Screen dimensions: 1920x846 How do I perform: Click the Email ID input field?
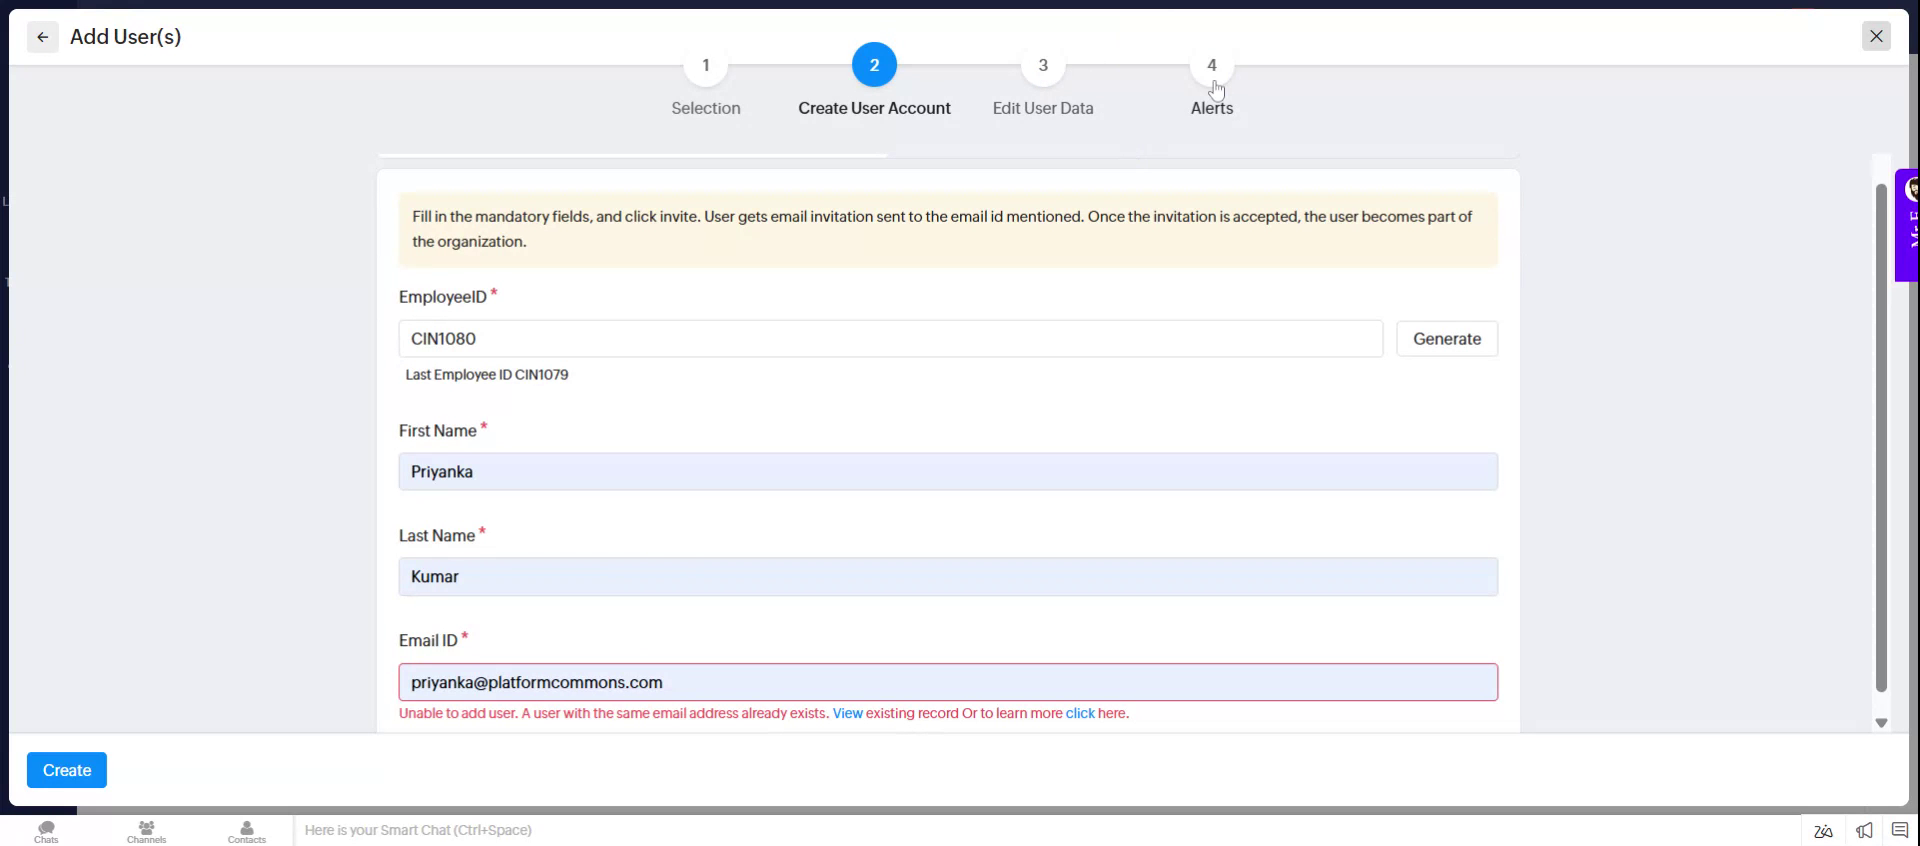(x=948, y=682)
